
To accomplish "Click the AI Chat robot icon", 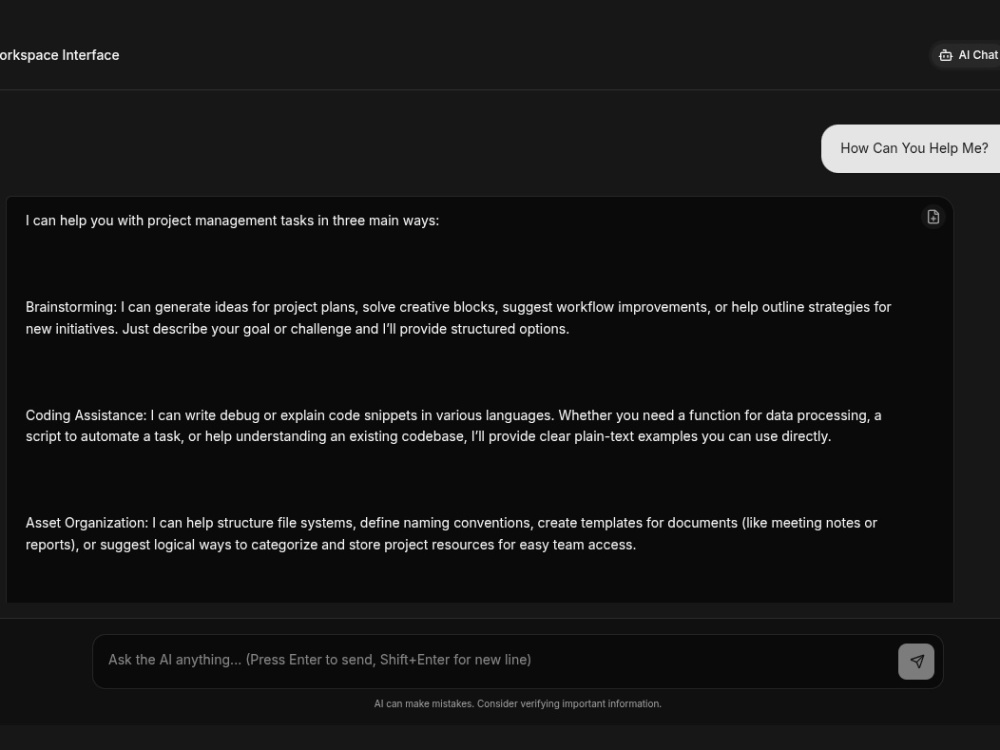I will [x=945, y=55].
